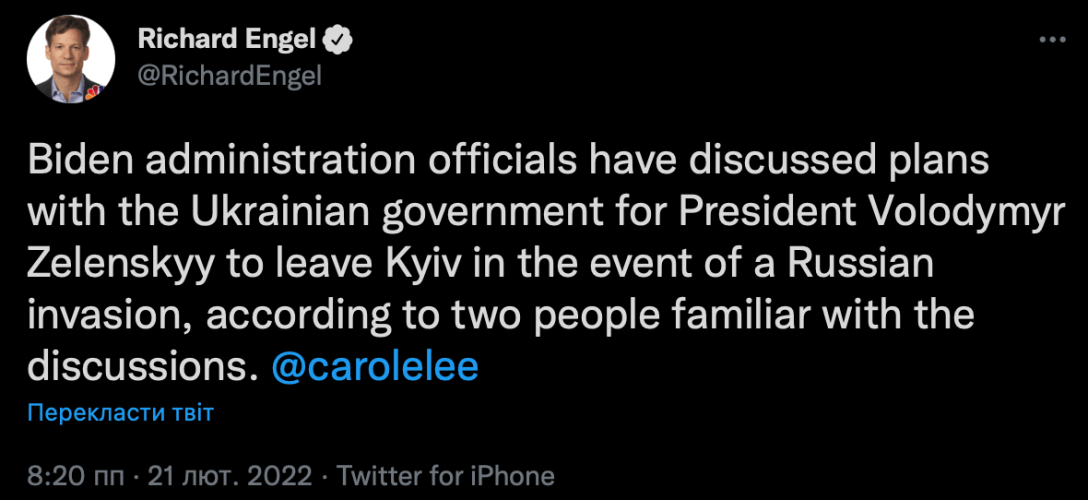
Task: Click the 'Перекласти твіт' translate link
Action: coord(121,412)
